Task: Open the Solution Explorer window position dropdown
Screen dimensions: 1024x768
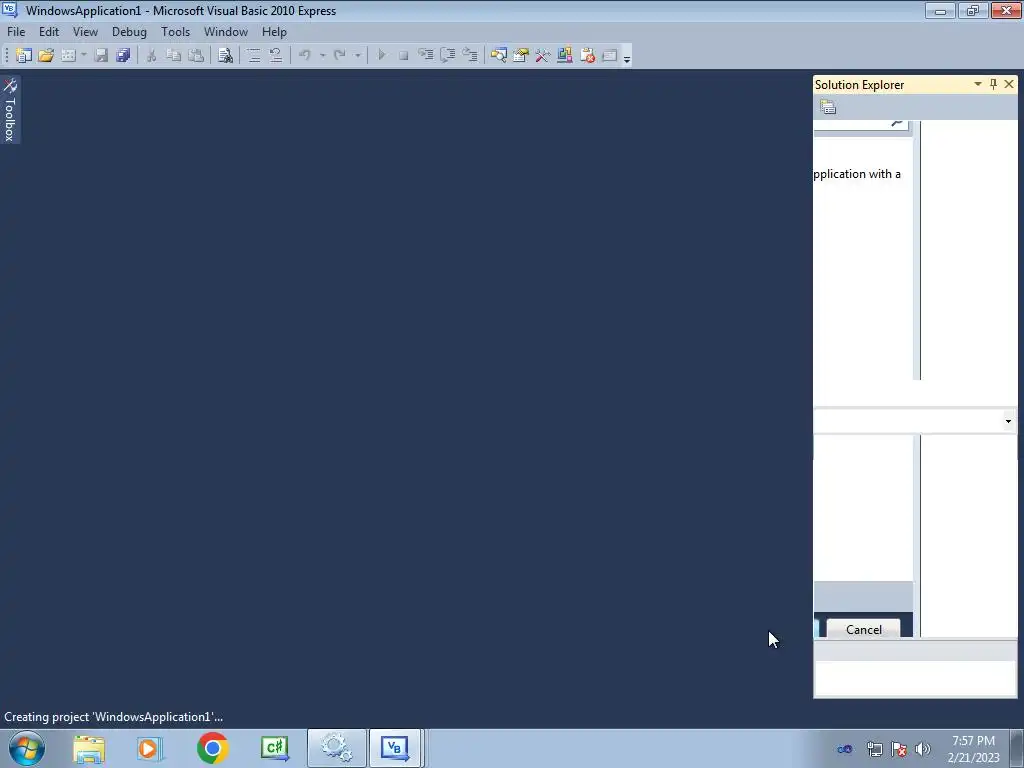Action: 978,84
